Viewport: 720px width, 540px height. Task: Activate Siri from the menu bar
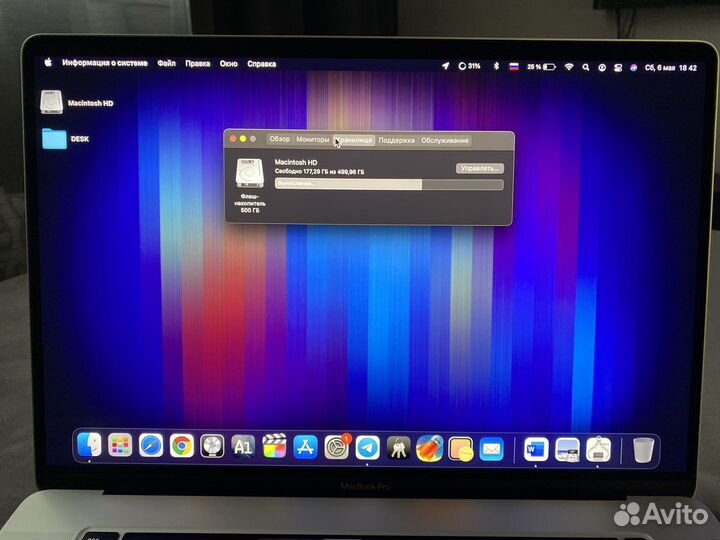[x=634, y=68]
